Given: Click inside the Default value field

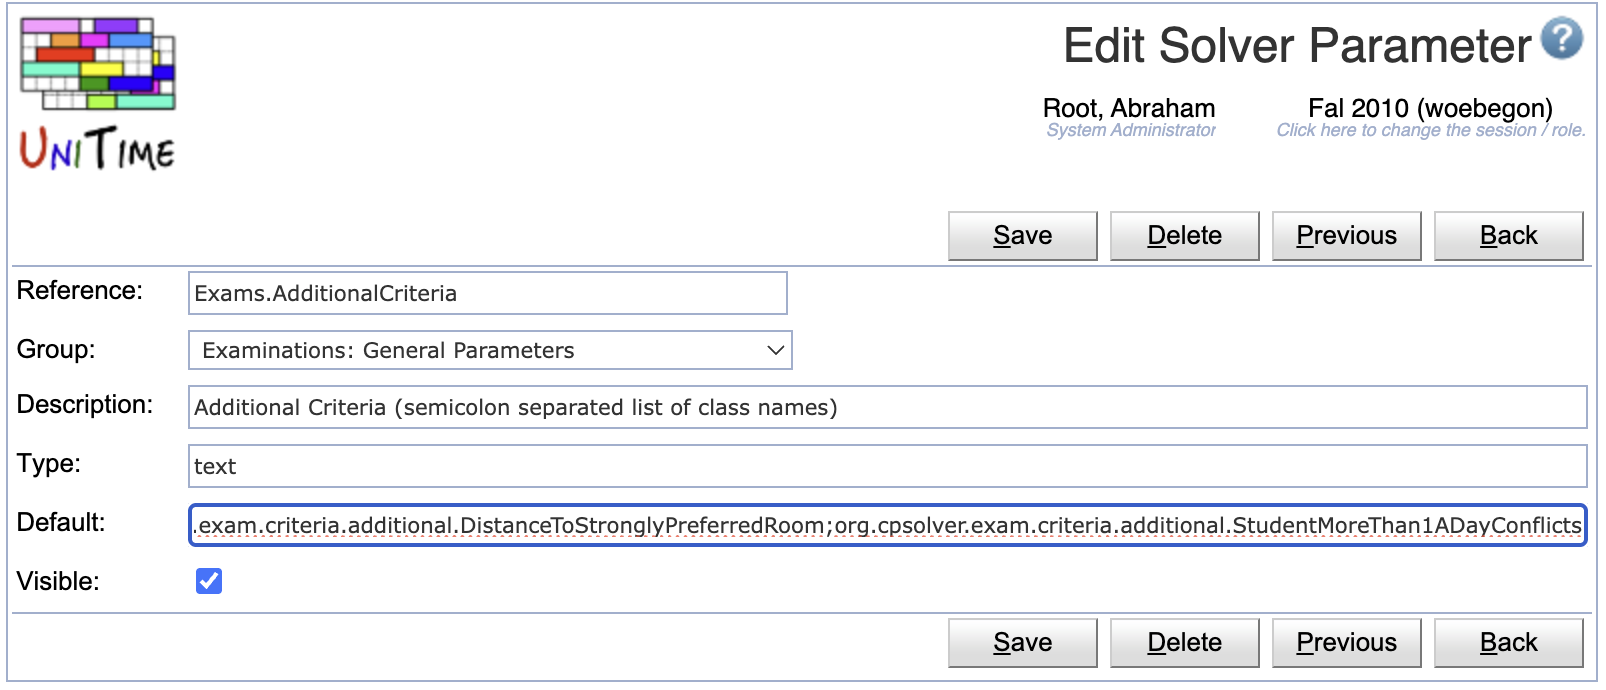Looking at the screenshot, I should click(x=887, y=525).
